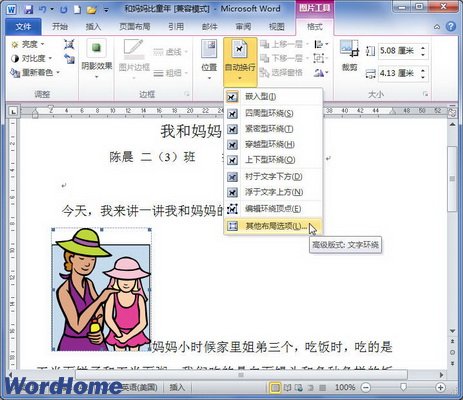Click the Redo icon in quick access toolbar
Viewport: 463px width, 400px height.
63,9
